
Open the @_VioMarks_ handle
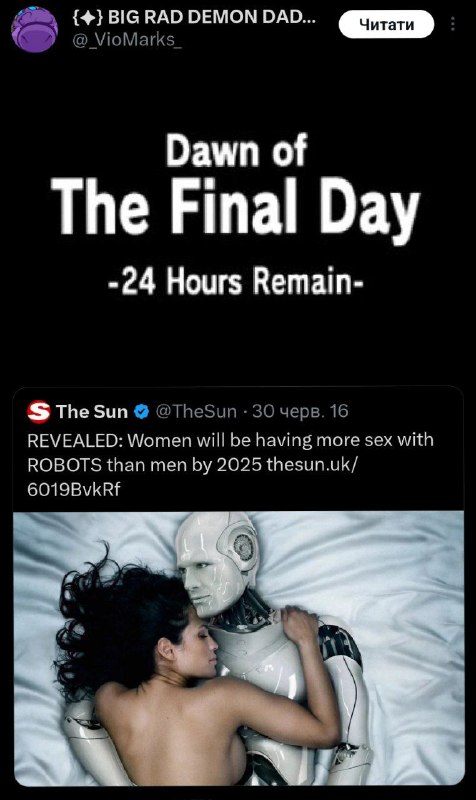click(127, 40)
